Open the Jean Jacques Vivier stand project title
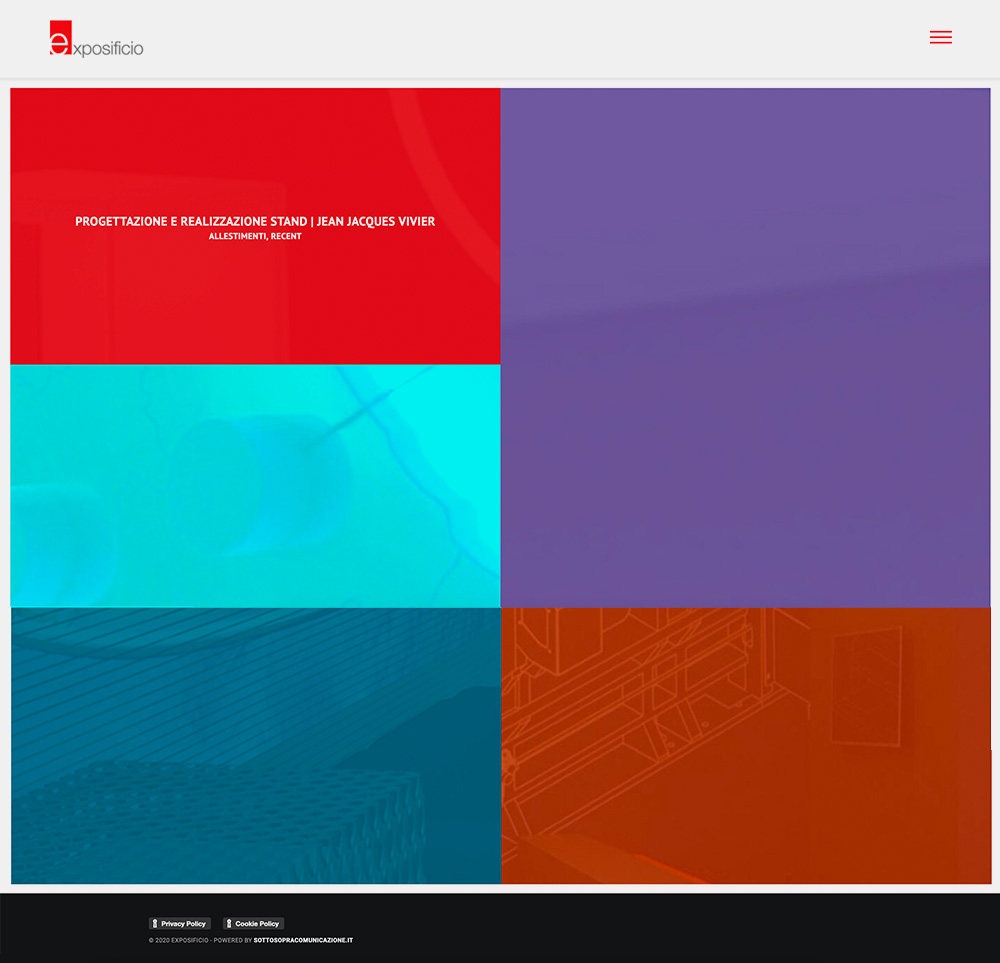The height and width of the screenshot is (963, 1000). (x=255, y=221)
